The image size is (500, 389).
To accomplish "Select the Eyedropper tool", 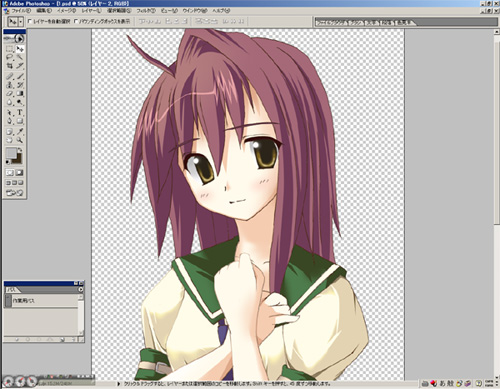I will click(20, 132).
